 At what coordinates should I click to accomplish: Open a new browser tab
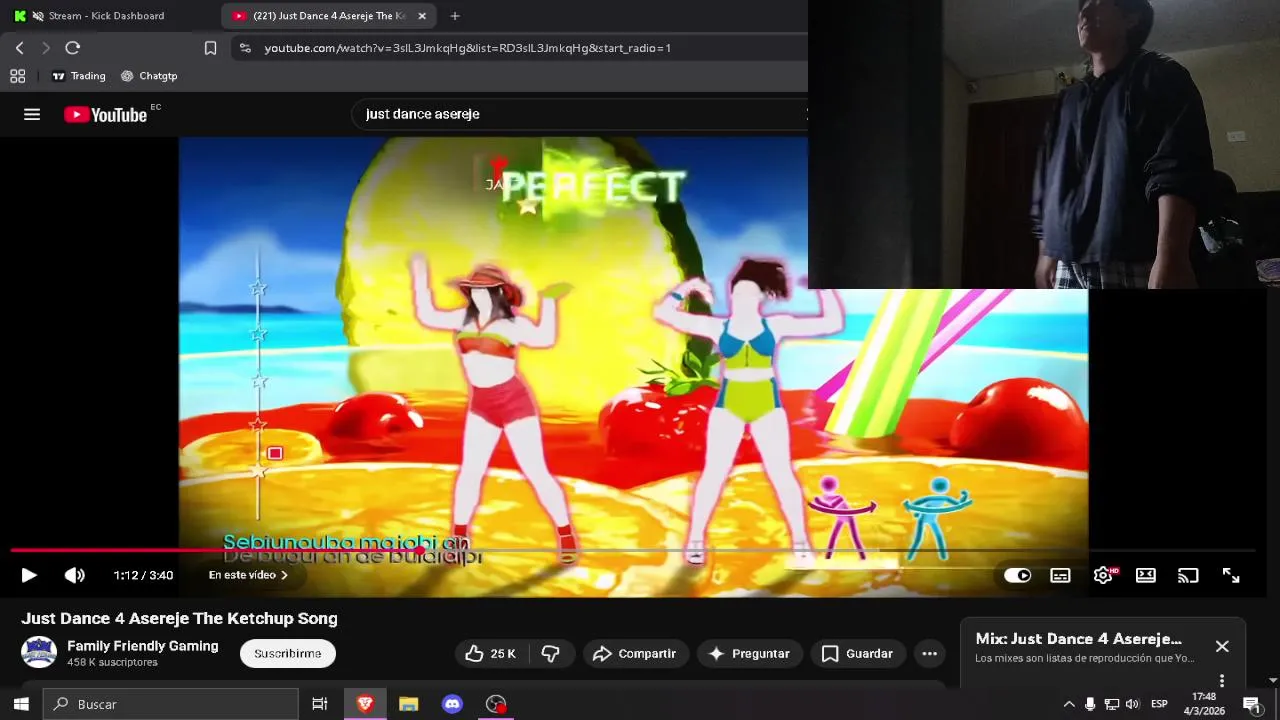[455, 16]
